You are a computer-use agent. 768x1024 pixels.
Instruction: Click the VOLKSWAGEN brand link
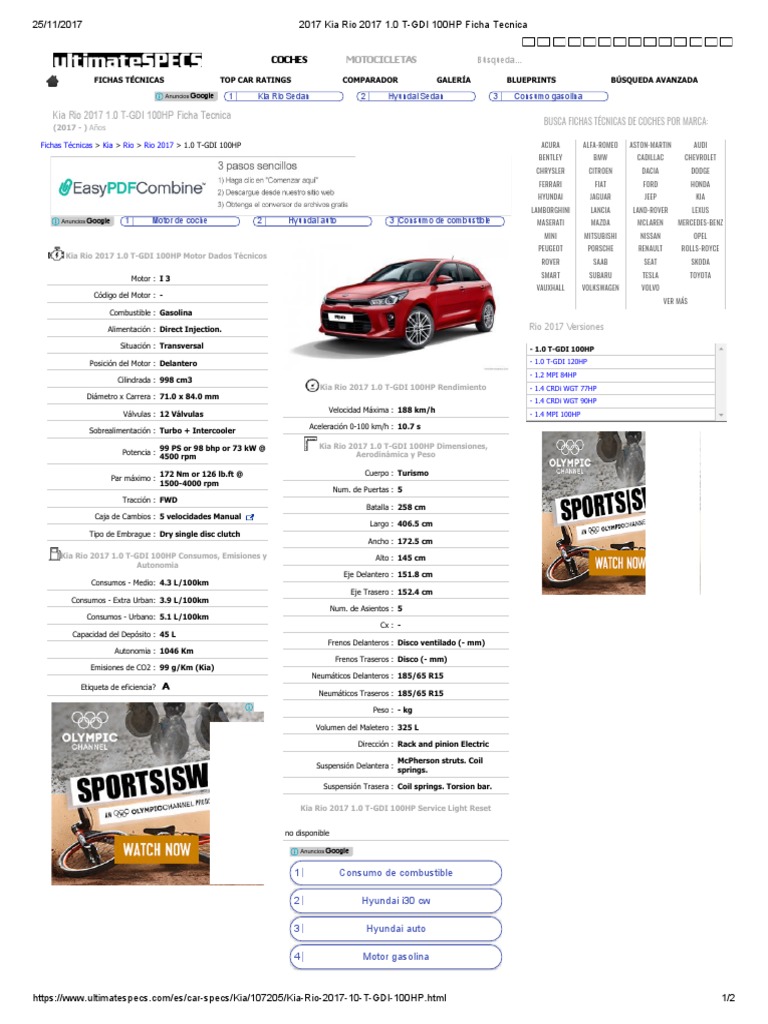pos(600,287)
